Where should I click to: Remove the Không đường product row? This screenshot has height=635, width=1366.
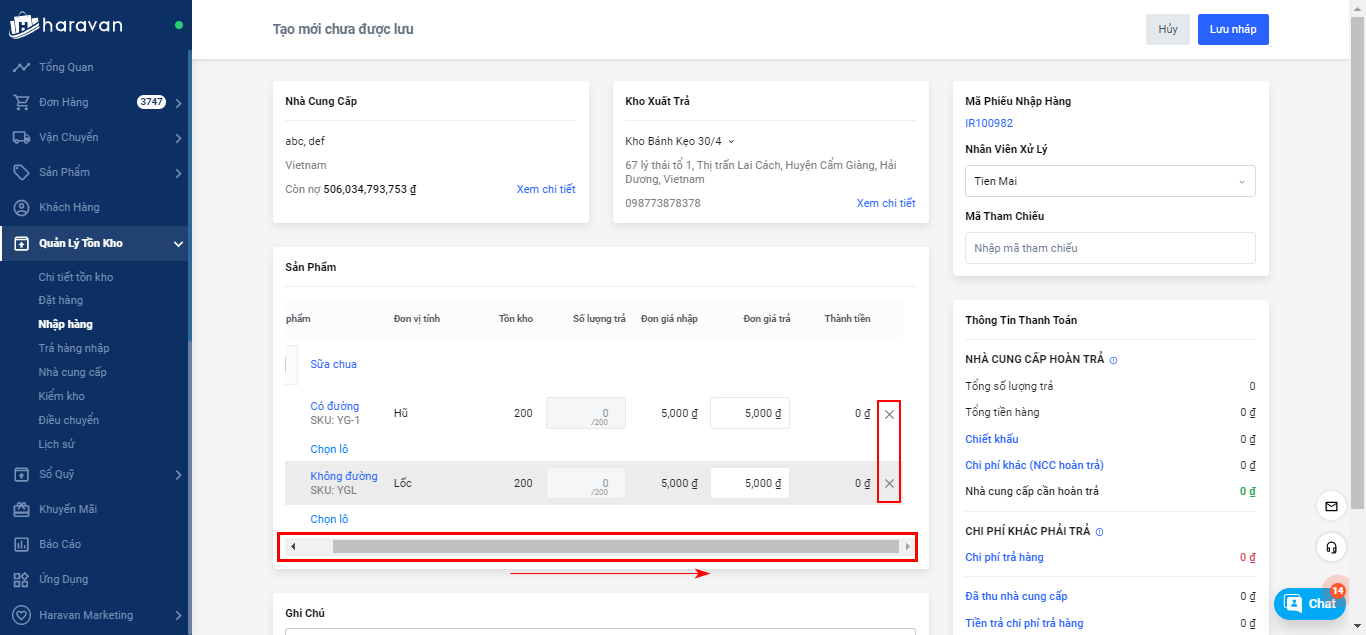[889, 484]
